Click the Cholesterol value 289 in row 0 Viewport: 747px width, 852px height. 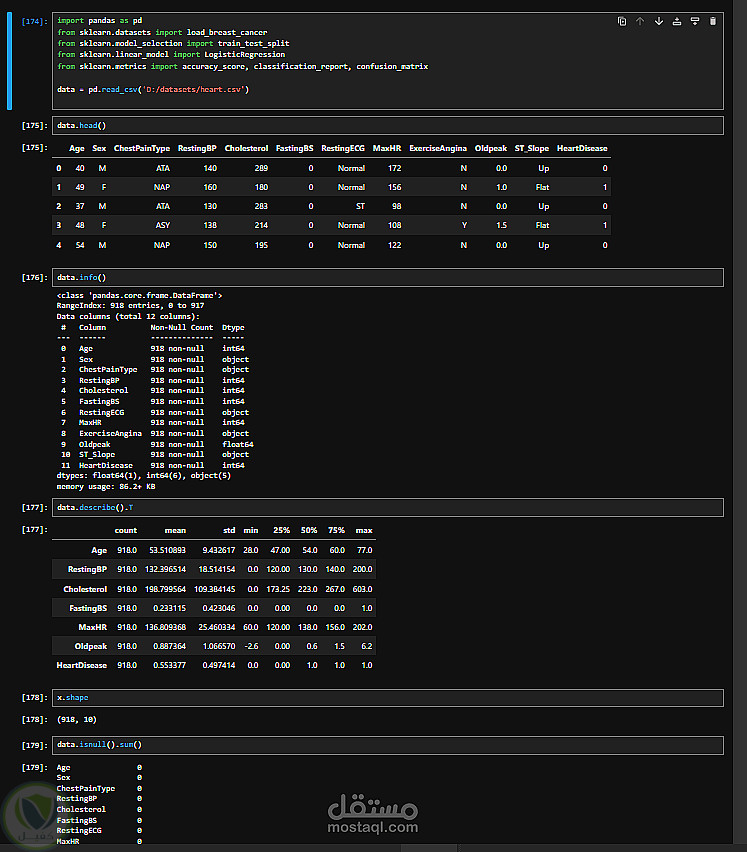coord(261,168)
